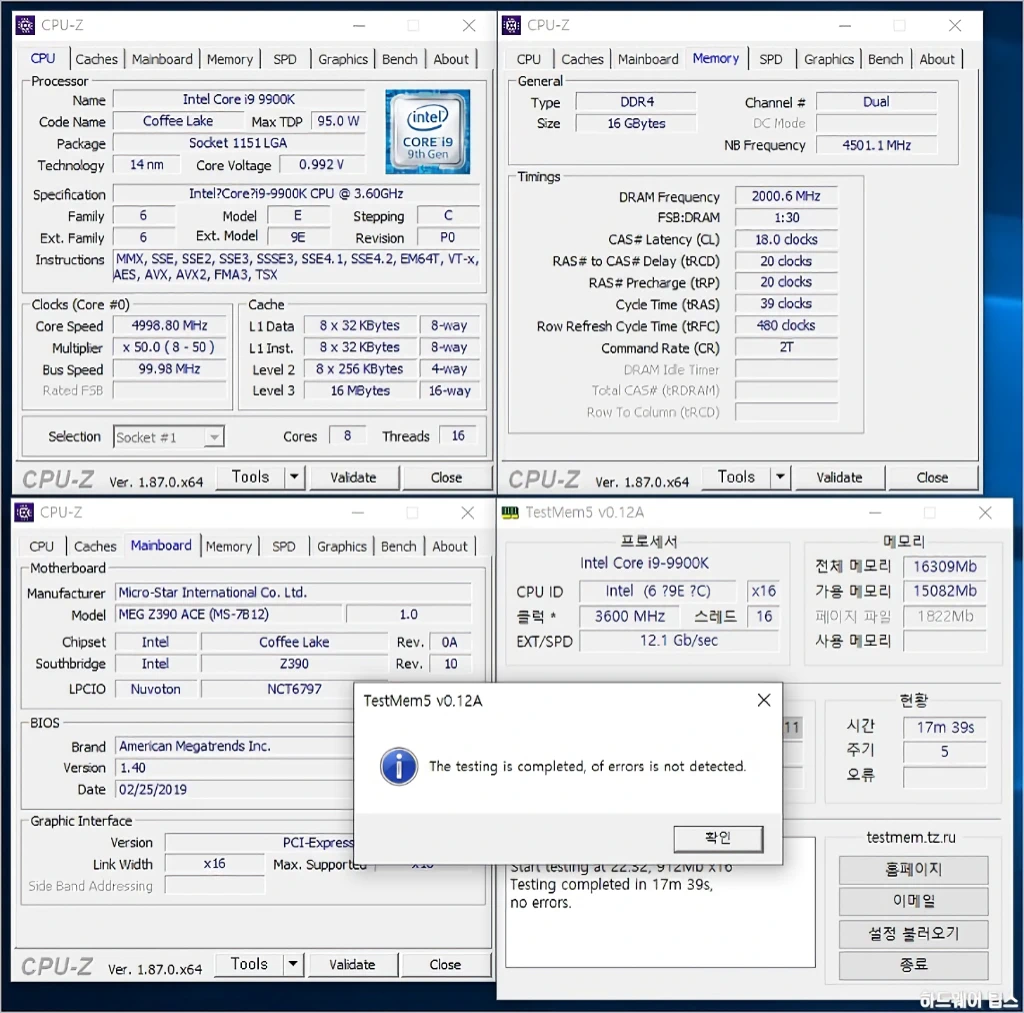The width and height of the screenshot is (1024, 1013).
Task: Click the Multiplier x 50.0 value field
Action: coord(170,347)
